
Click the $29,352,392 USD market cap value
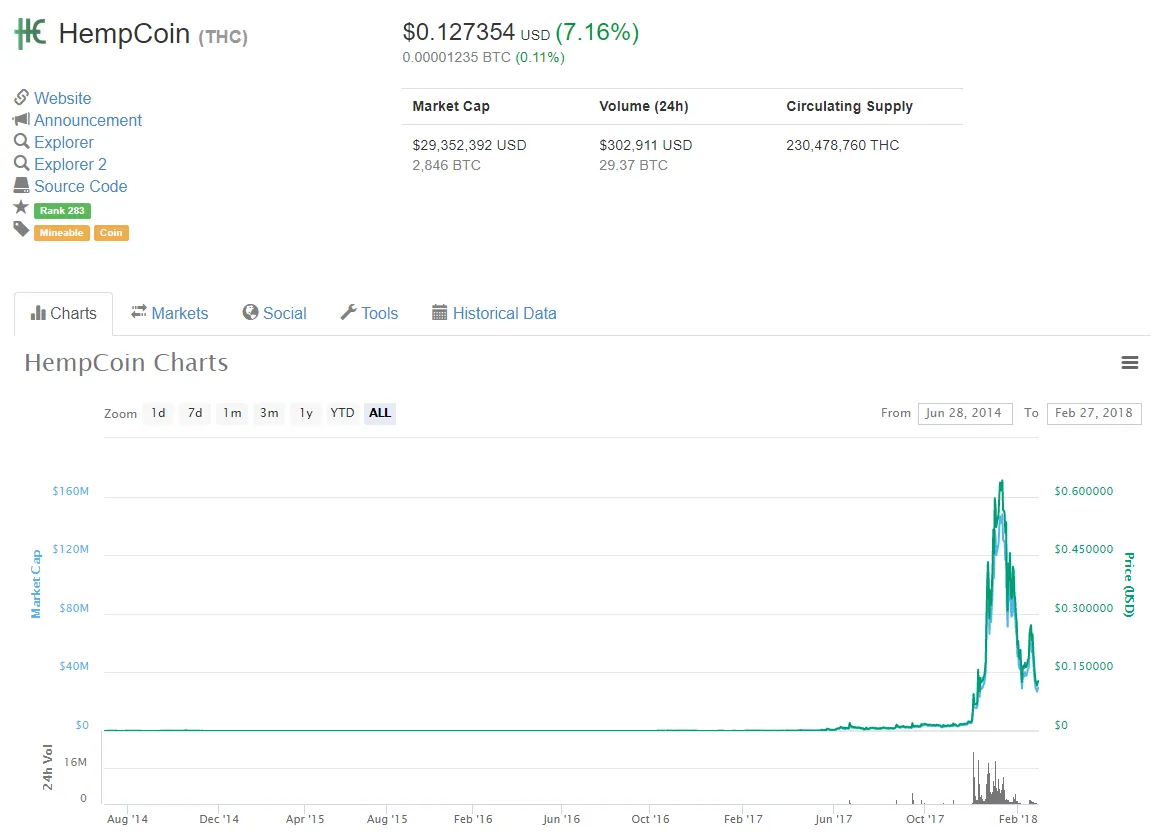pyautogui.click(x=470, y=145)
